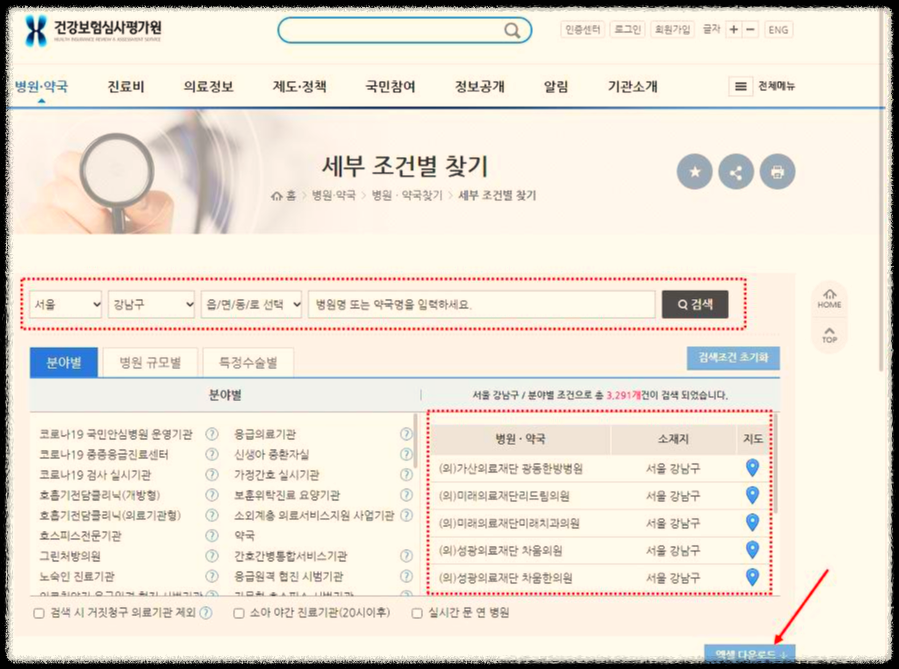The height and width of the screenshot is (669, 899).
Task: Click the star bookmark icon
Action: [694, 171]
